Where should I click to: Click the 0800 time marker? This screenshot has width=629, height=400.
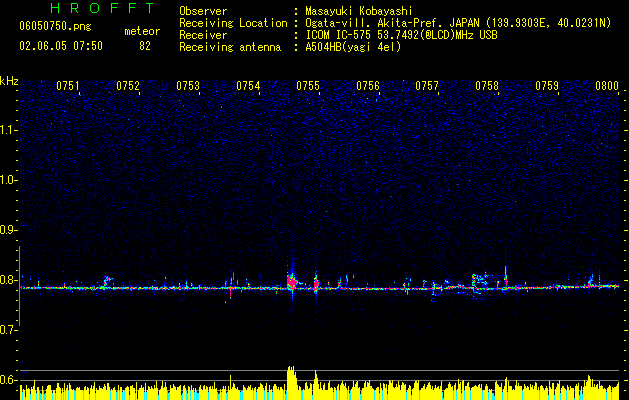[x=607, y=86]
